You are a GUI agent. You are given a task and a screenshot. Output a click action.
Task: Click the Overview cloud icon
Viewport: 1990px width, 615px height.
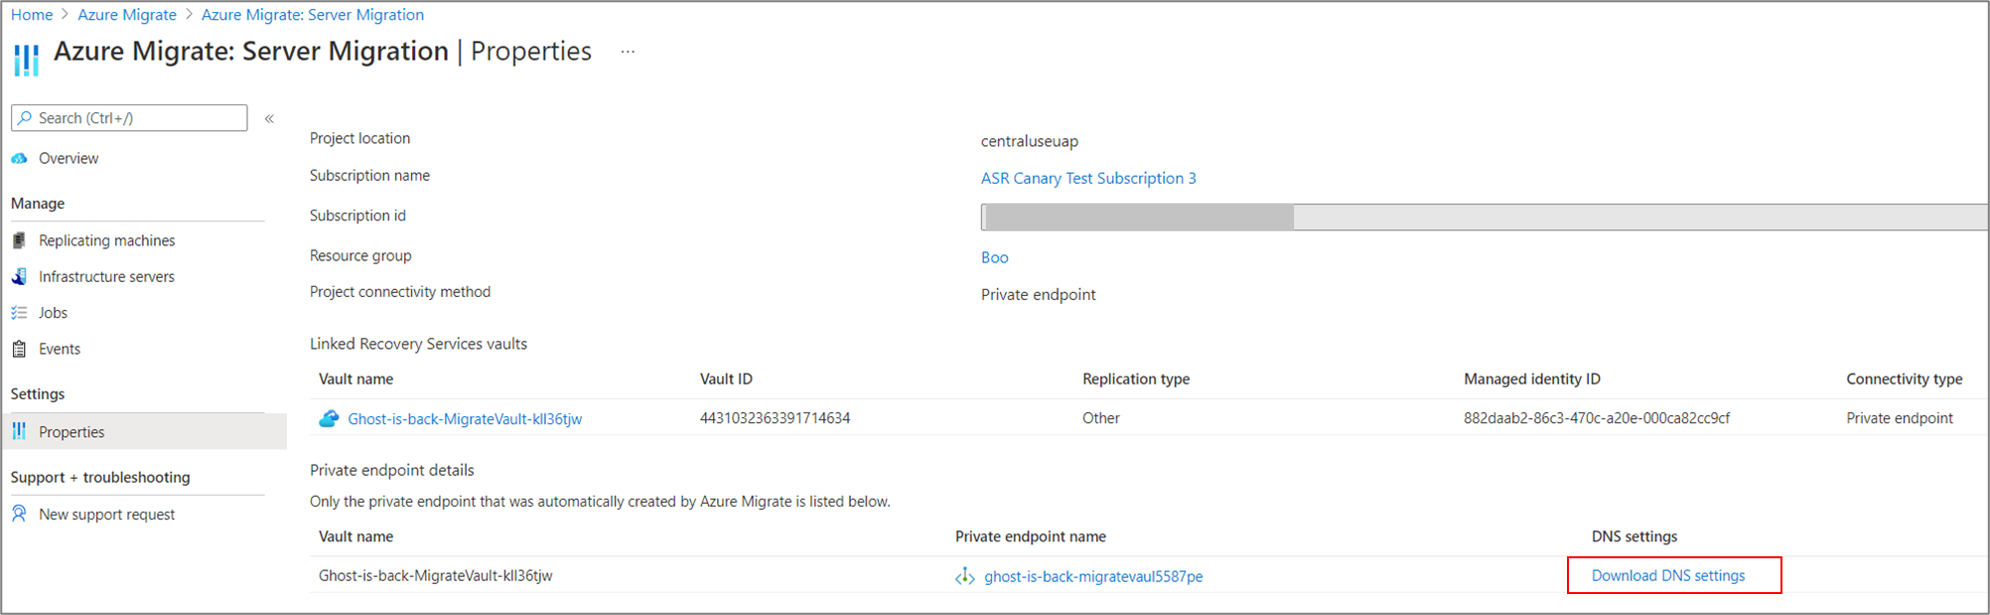point(19,158)
